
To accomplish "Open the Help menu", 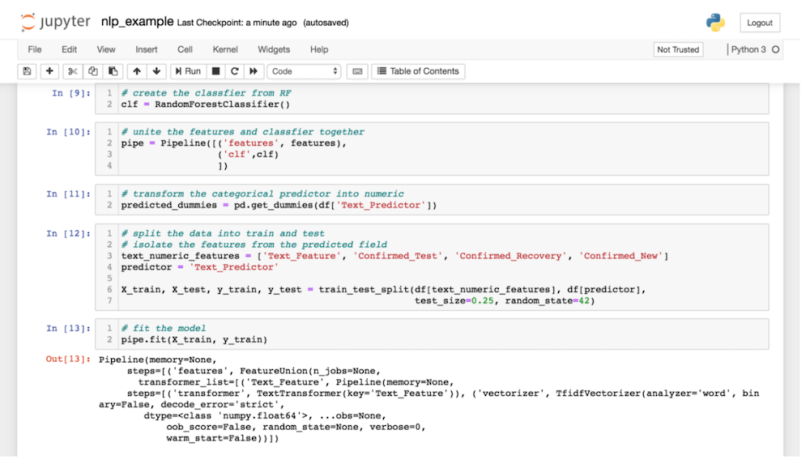I will point(319,50).
